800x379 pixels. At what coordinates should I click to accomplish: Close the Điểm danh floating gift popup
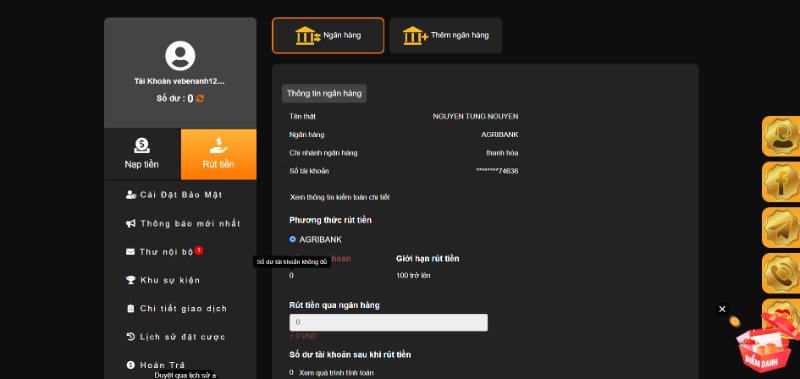click(x=722, y=309)
